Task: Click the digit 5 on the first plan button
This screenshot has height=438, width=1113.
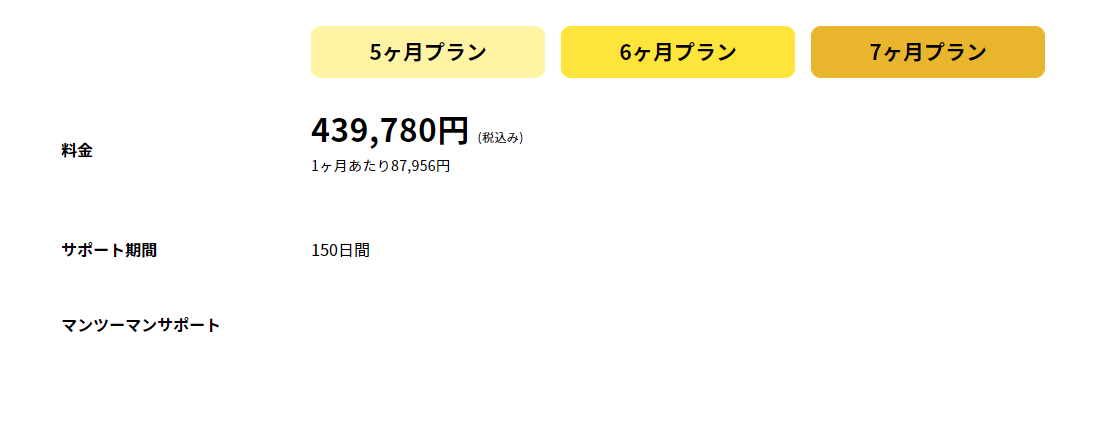Action: (x=375, y=53)
